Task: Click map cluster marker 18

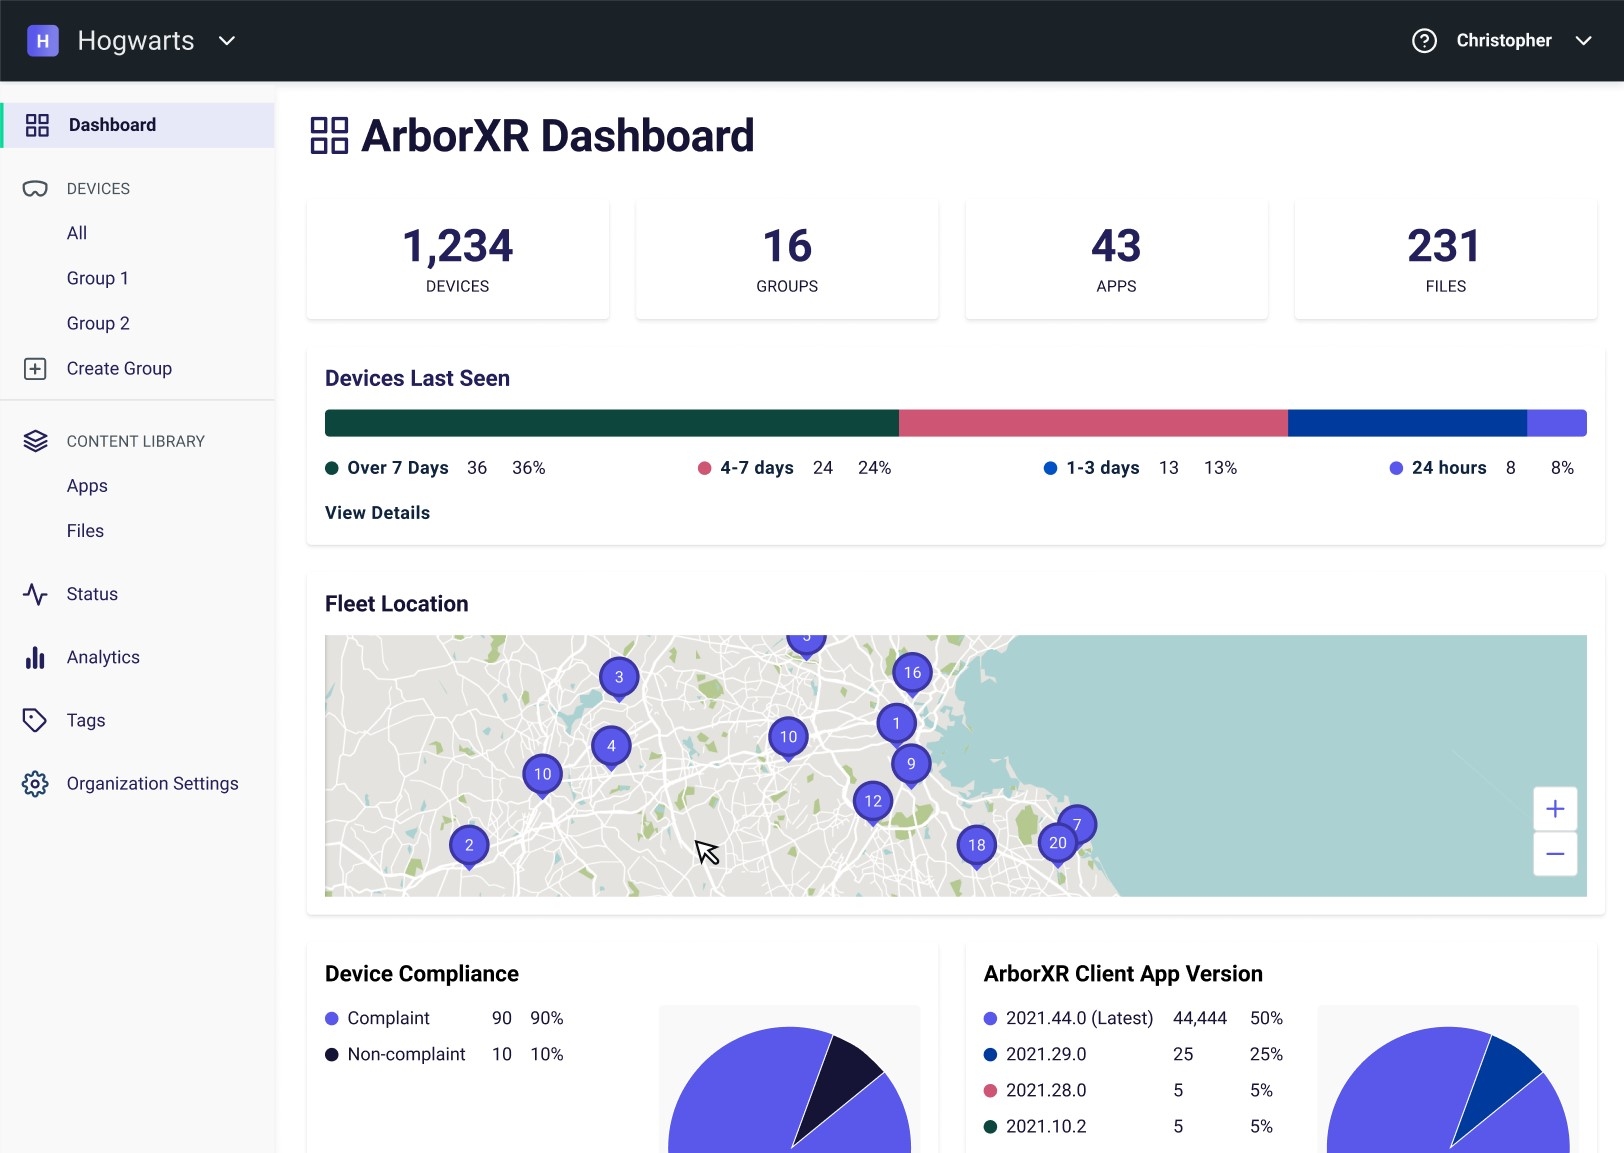Action: point(977,846)
